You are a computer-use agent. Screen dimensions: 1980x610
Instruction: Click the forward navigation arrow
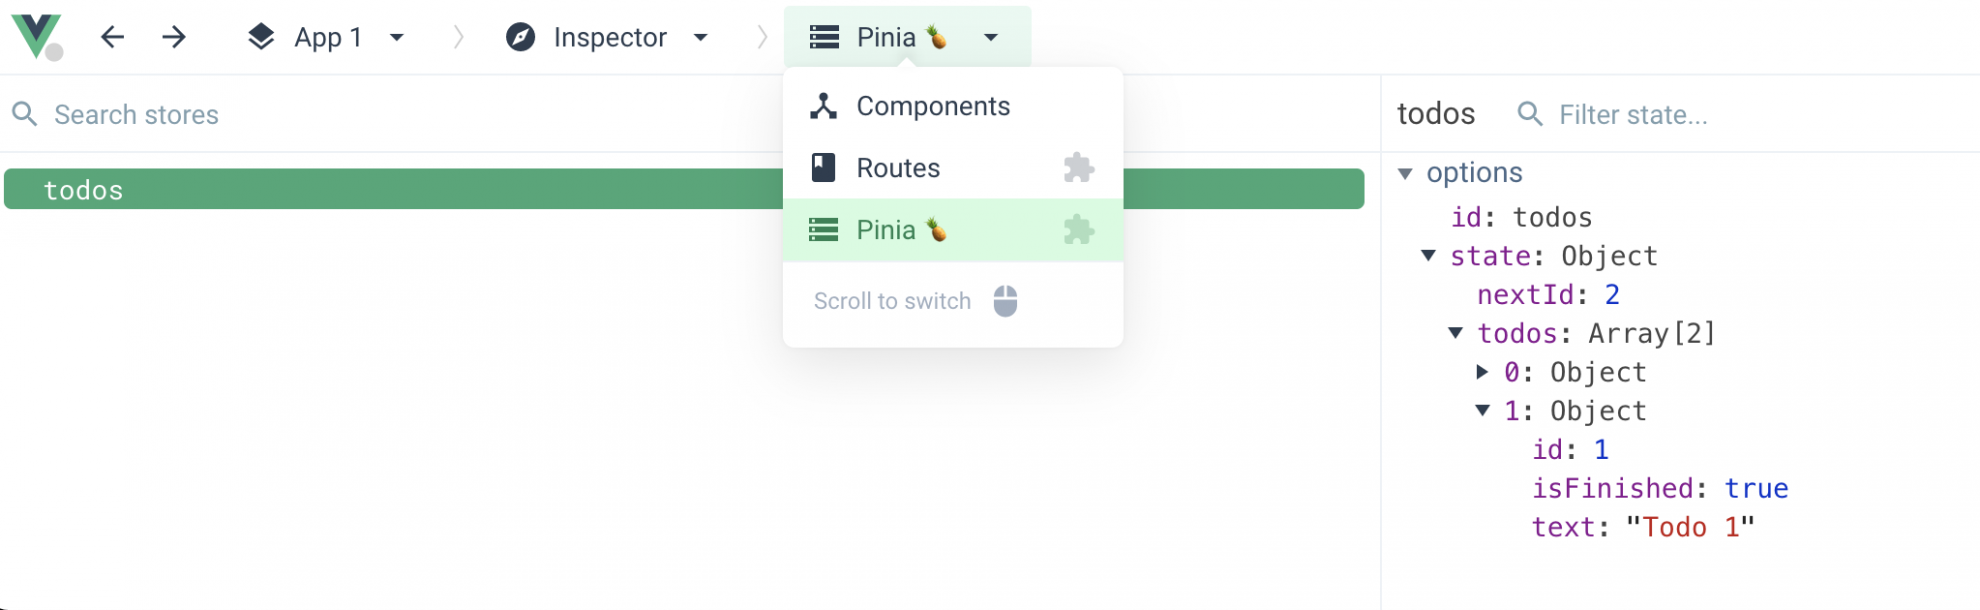click(x=174, y=37)
